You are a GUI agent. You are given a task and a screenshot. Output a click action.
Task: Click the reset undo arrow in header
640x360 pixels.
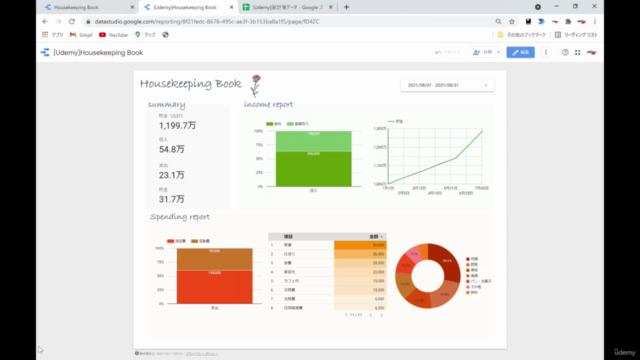tap(438, 52)
